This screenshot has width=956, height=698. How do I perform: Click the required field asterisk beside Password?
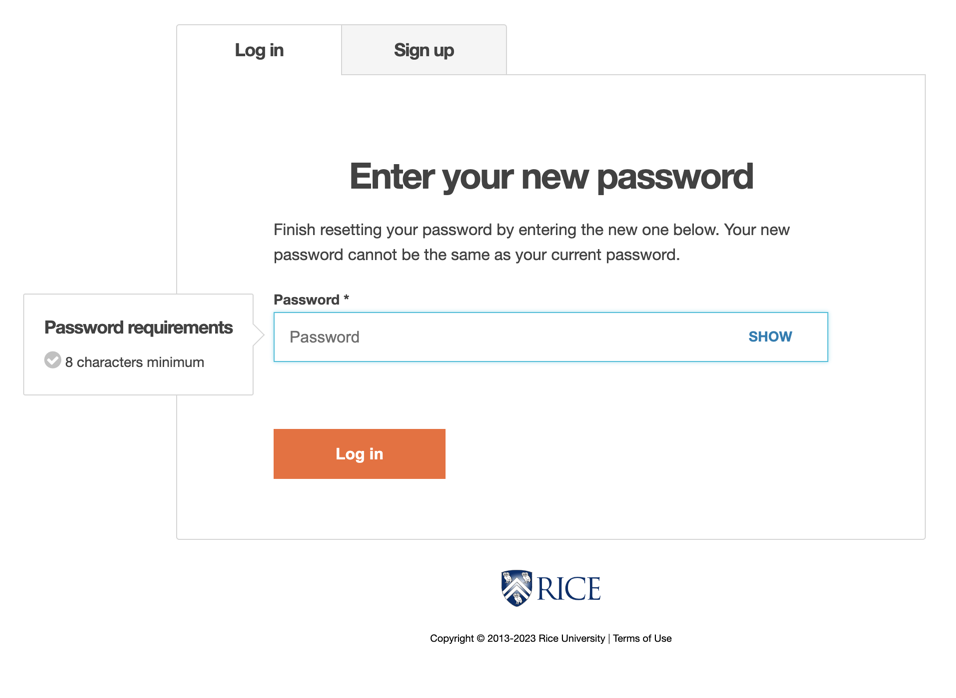tap(348, 299)
